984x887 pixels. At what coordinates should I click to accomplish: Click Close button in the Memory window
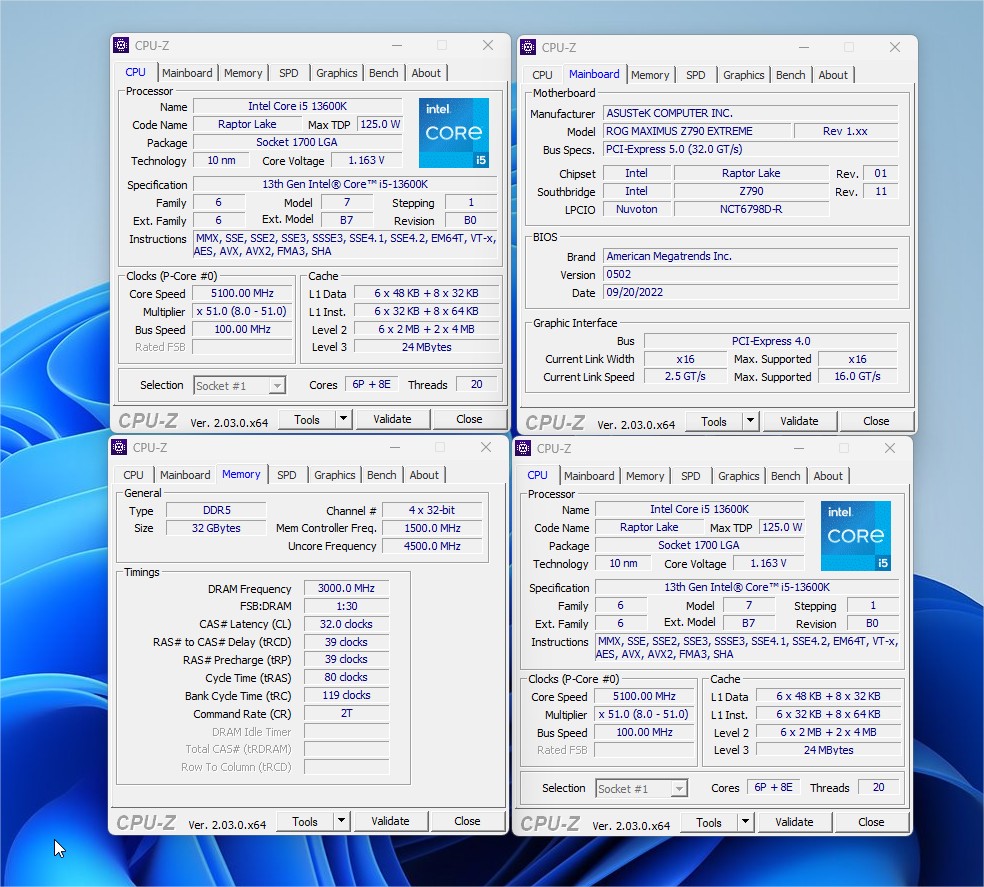pos(467,821)
